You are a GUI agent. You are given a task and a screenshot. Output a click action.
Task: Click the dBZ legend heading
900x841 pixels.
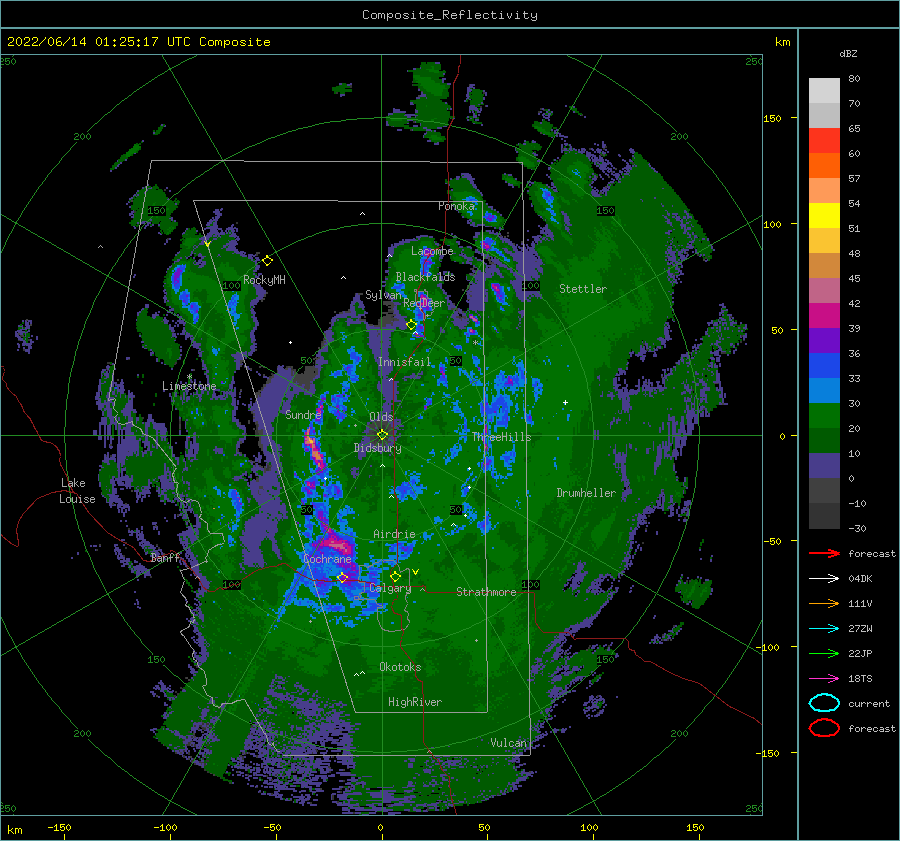[848, 54]
